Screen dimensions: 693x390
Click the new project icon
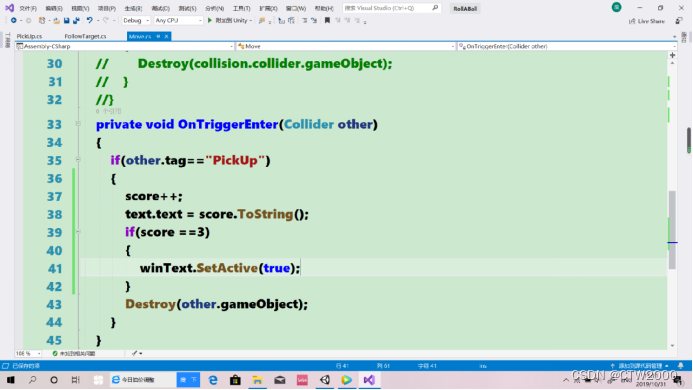(x=42, y=20)
